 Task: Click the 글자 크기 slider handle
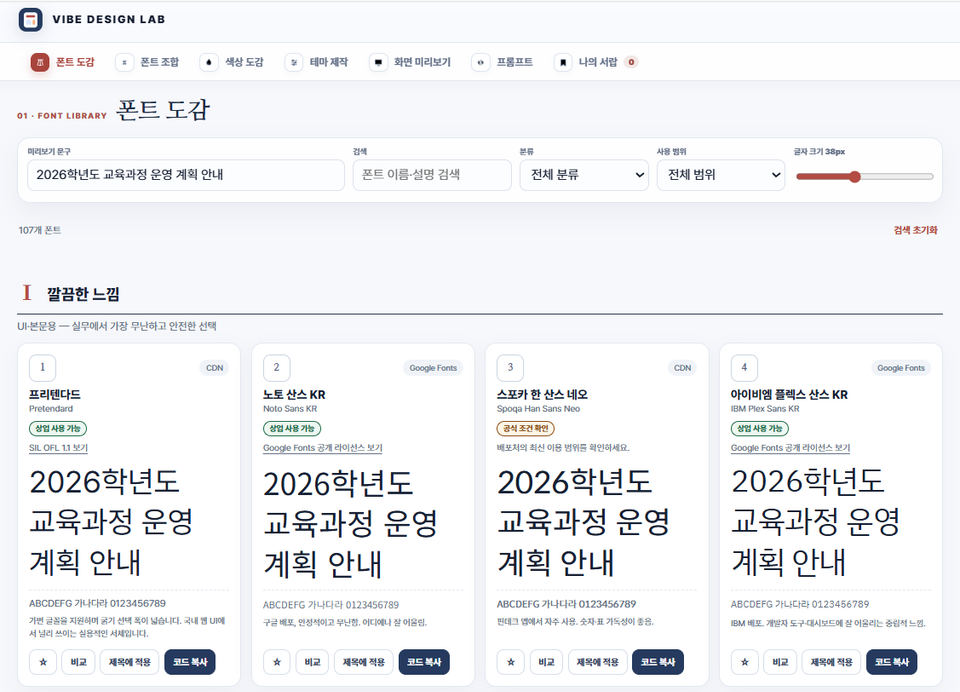tap(855, 176)
